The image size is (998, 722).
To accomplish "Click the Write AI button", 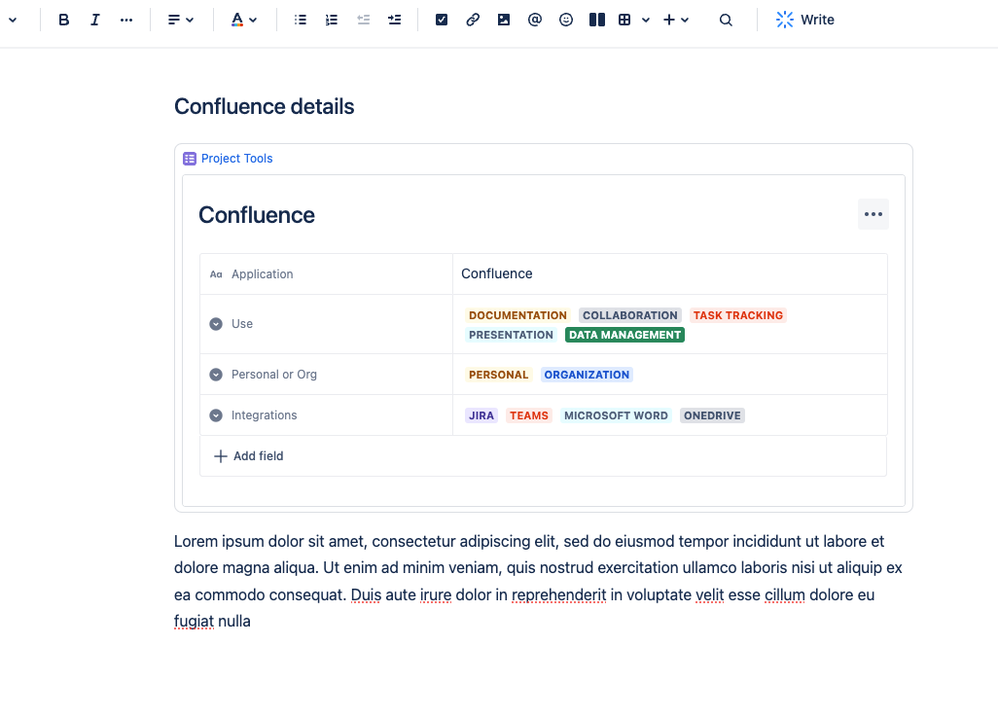I will pyautogui.click(x=805, y=20).
